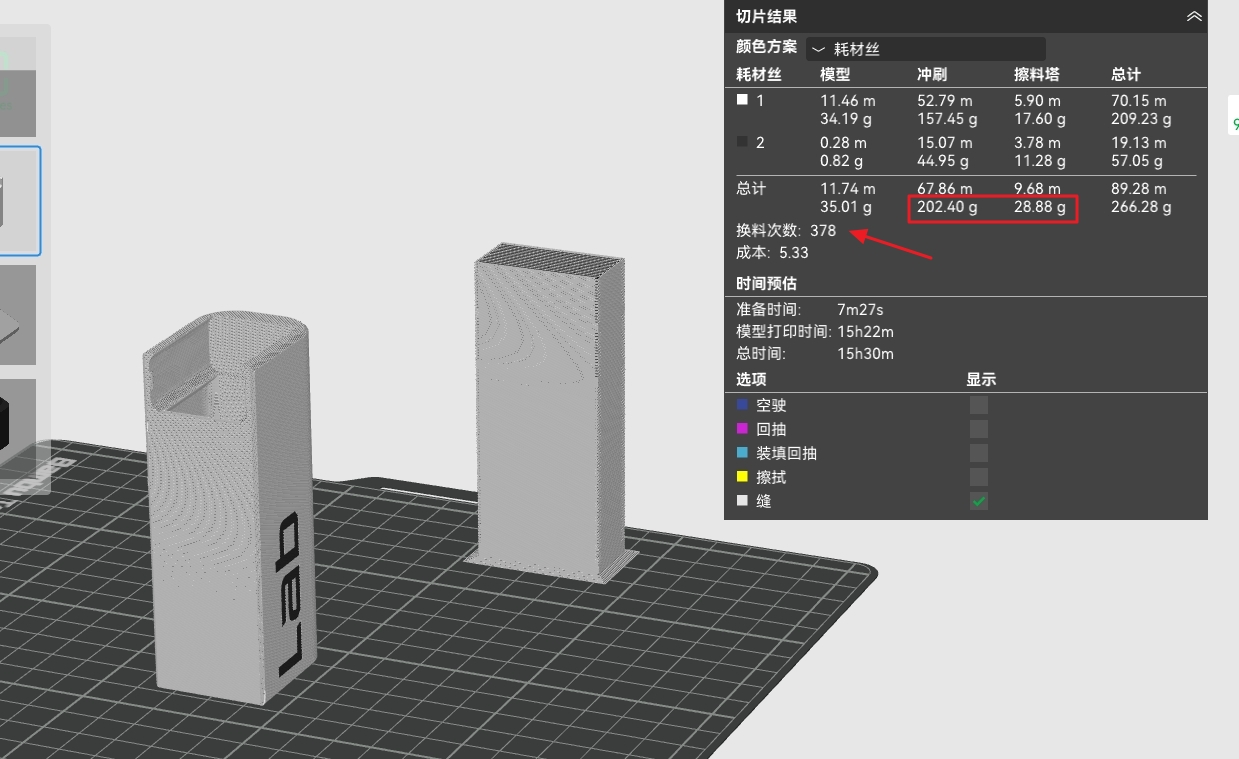Click the filament 1 model length '11.46 m'
Image resolution: width=1239 pixels, height=759 pixels.
point(848,101)
